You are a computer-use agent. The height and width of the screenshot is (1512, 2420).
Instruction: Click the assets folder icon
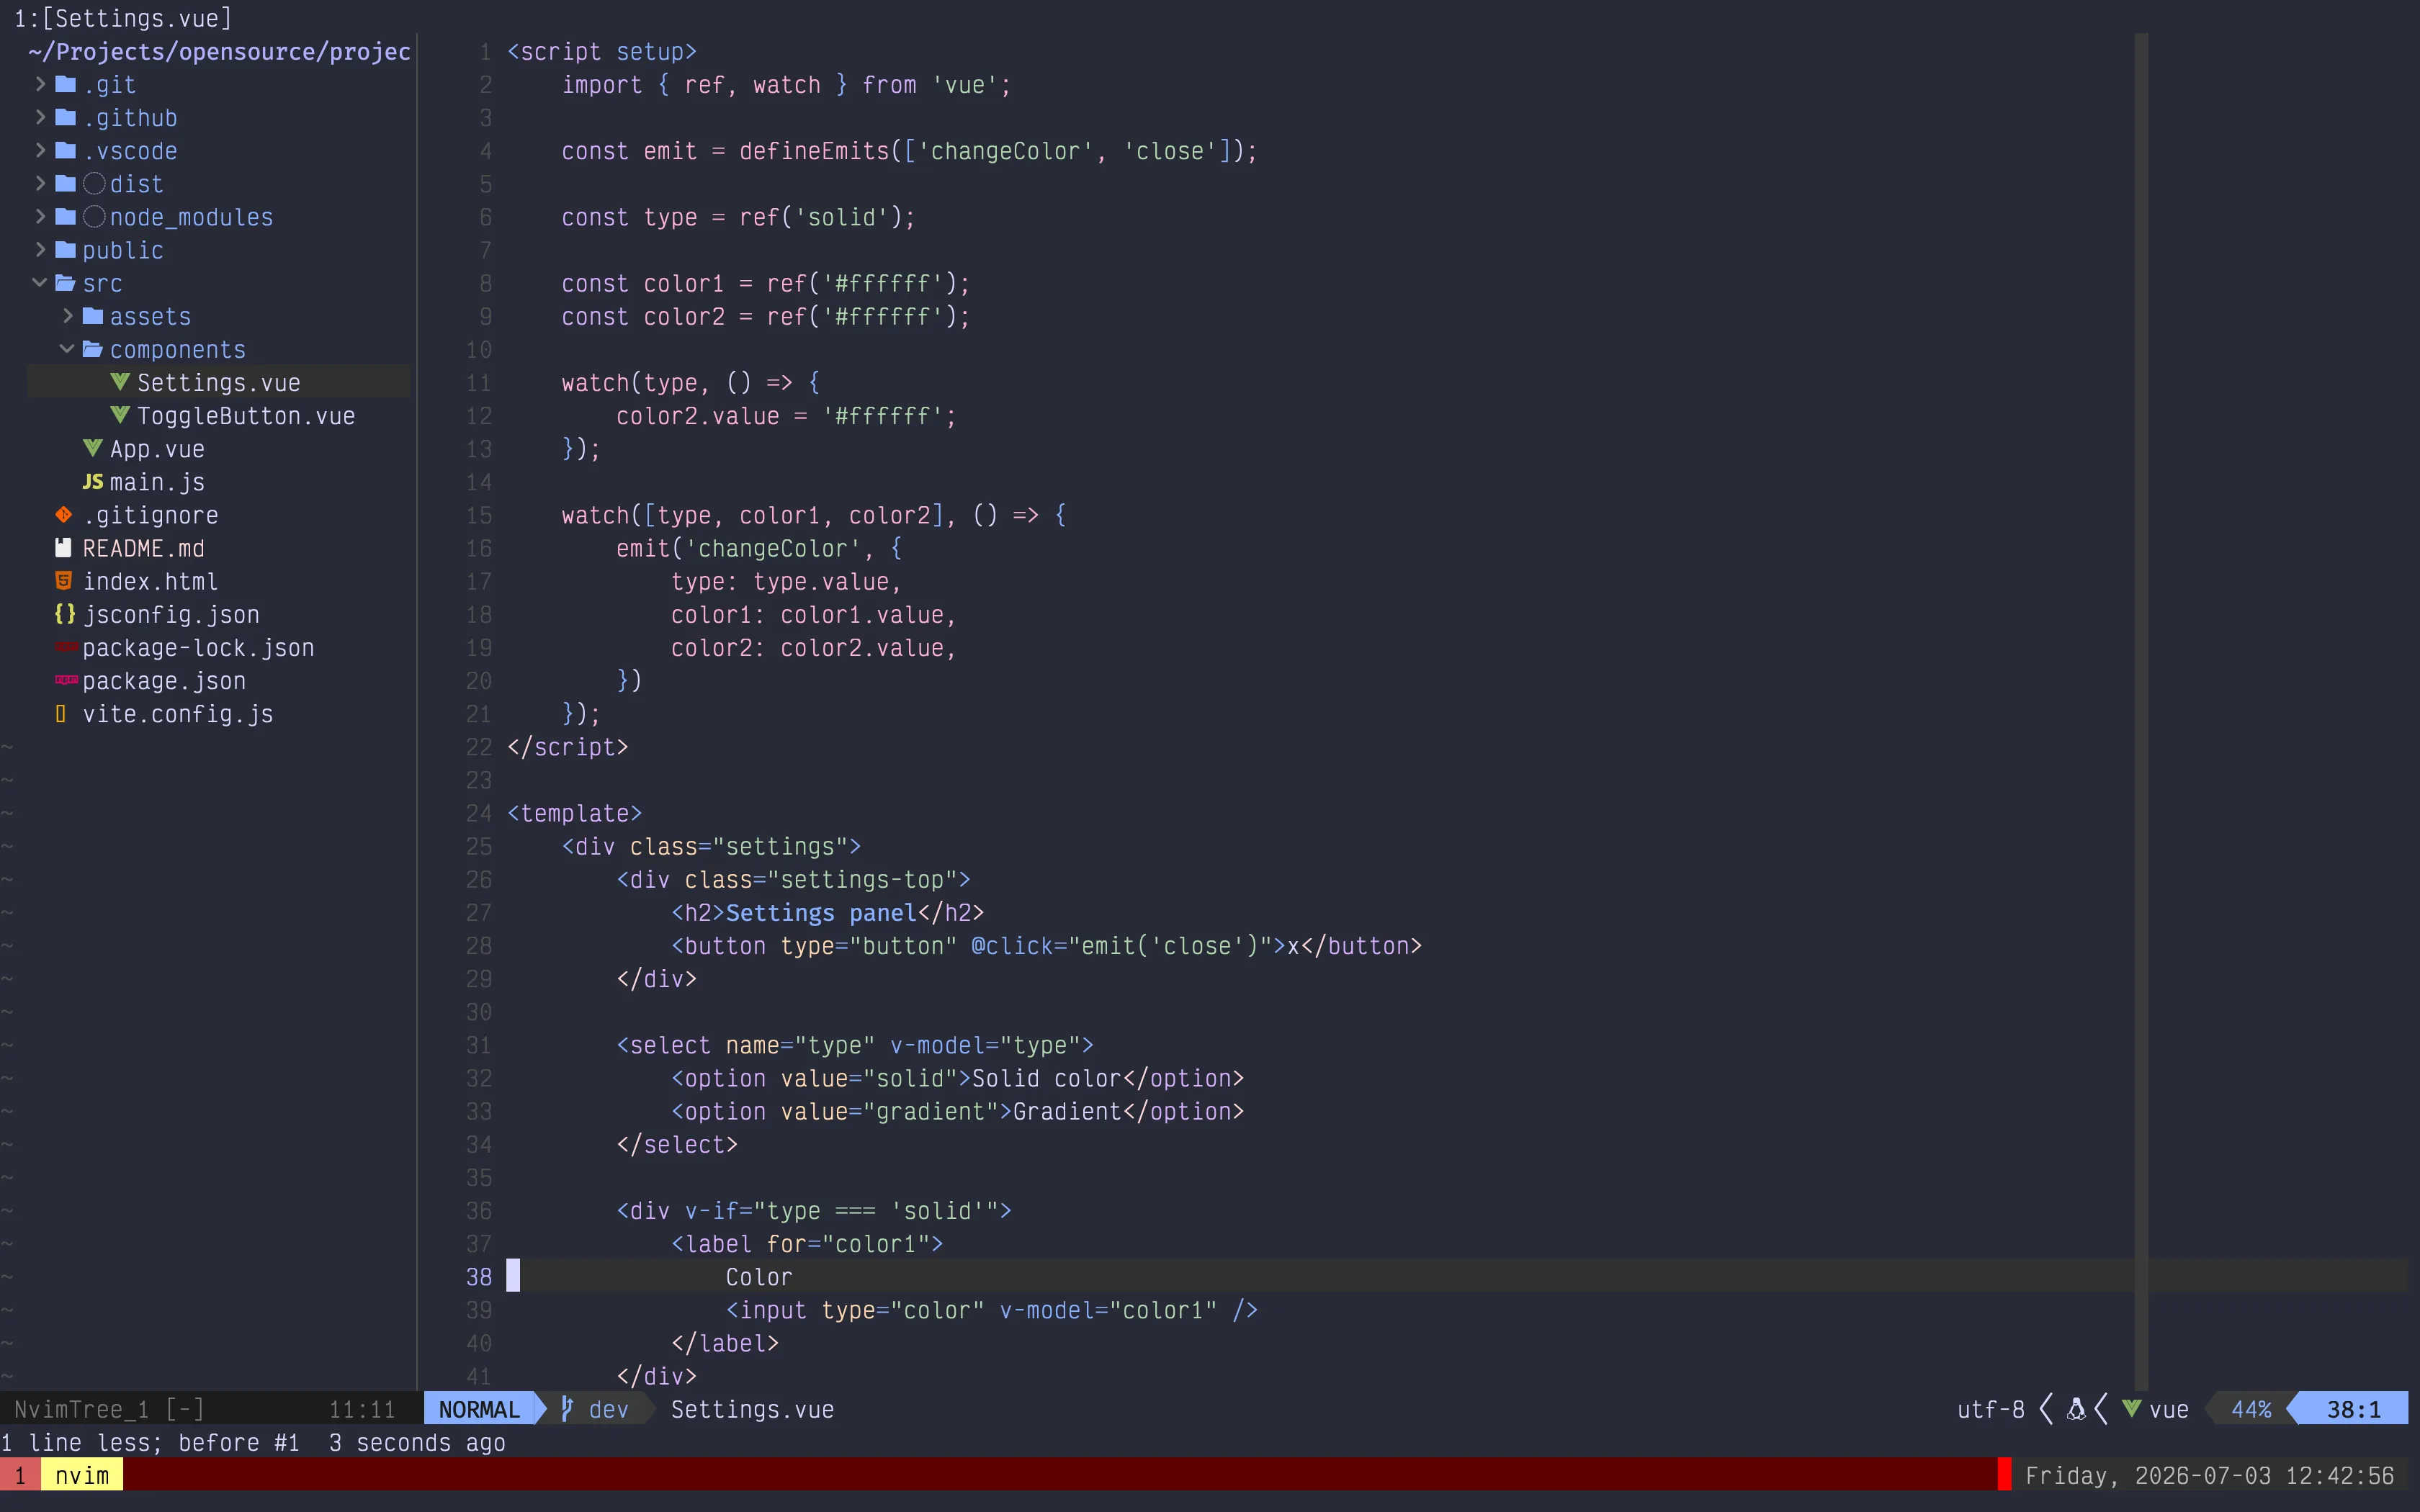tap(93, 316)
